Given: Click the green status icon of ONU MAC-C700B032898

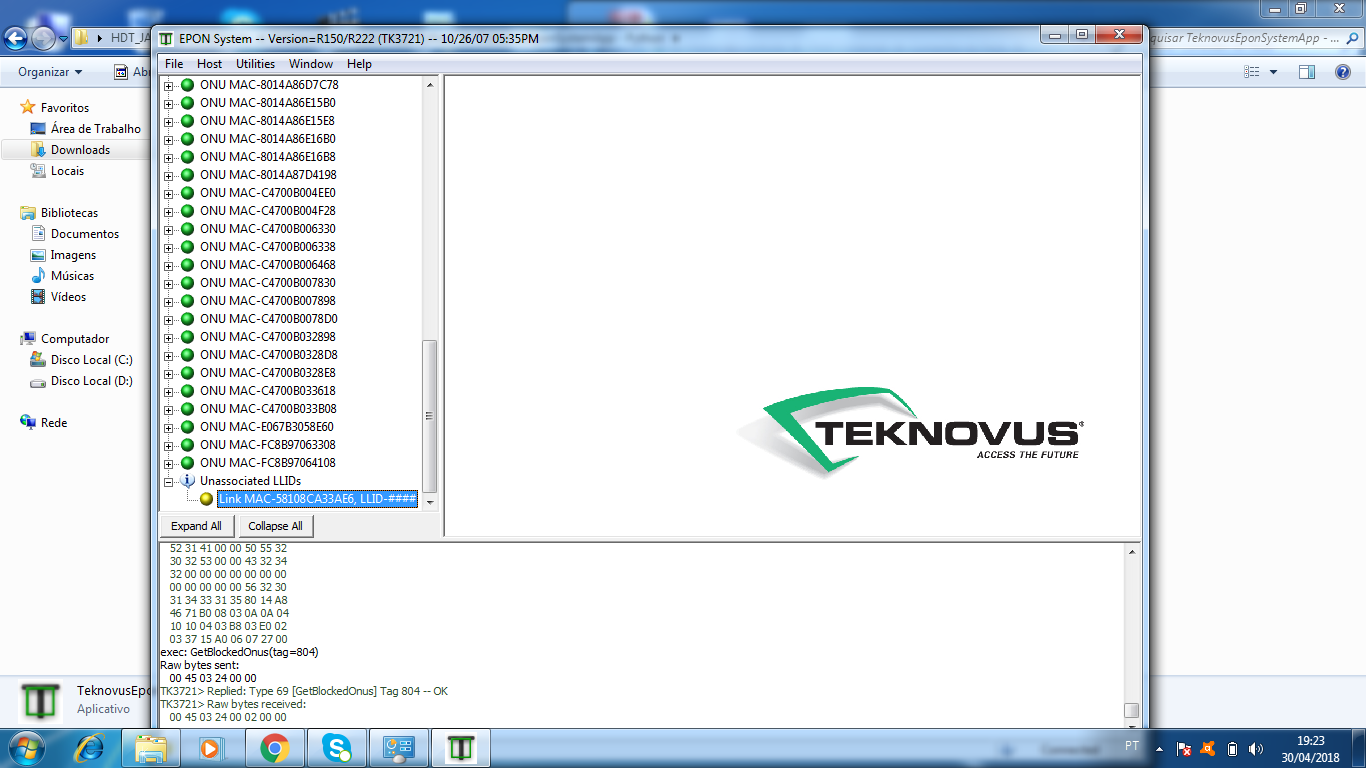Looking at the screenshot, I should pyautogui.click(x=187, y=337).
